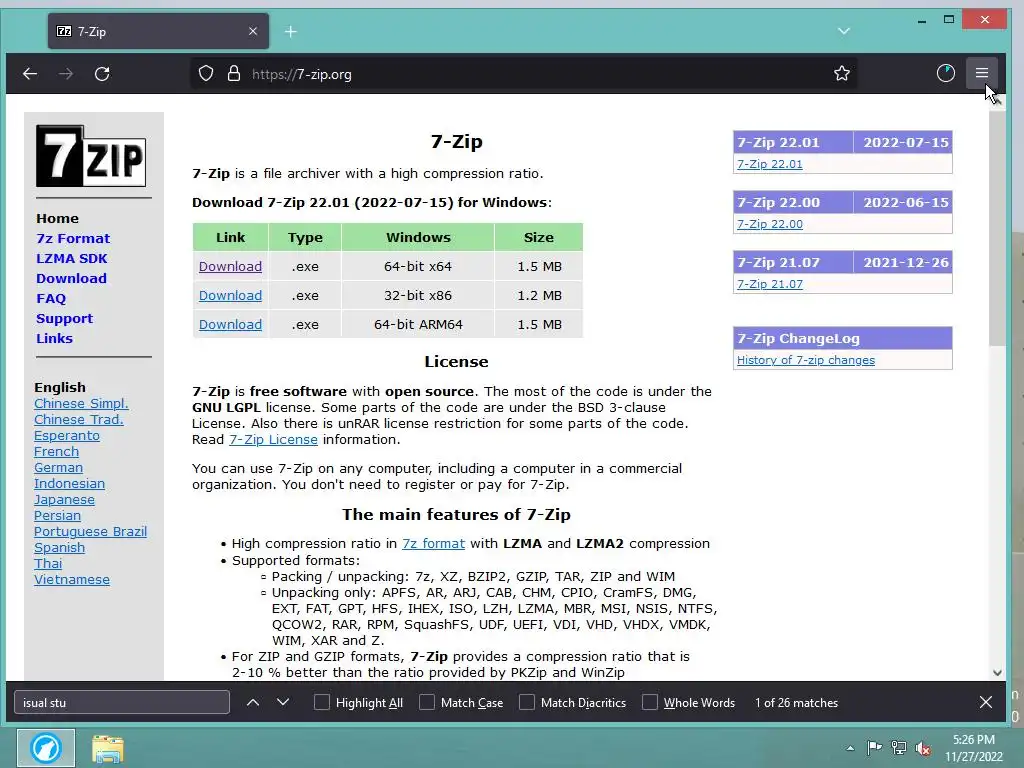
Task: Click the taskbar clock showing 5:26 PM
Action: [x=974, y=748]
